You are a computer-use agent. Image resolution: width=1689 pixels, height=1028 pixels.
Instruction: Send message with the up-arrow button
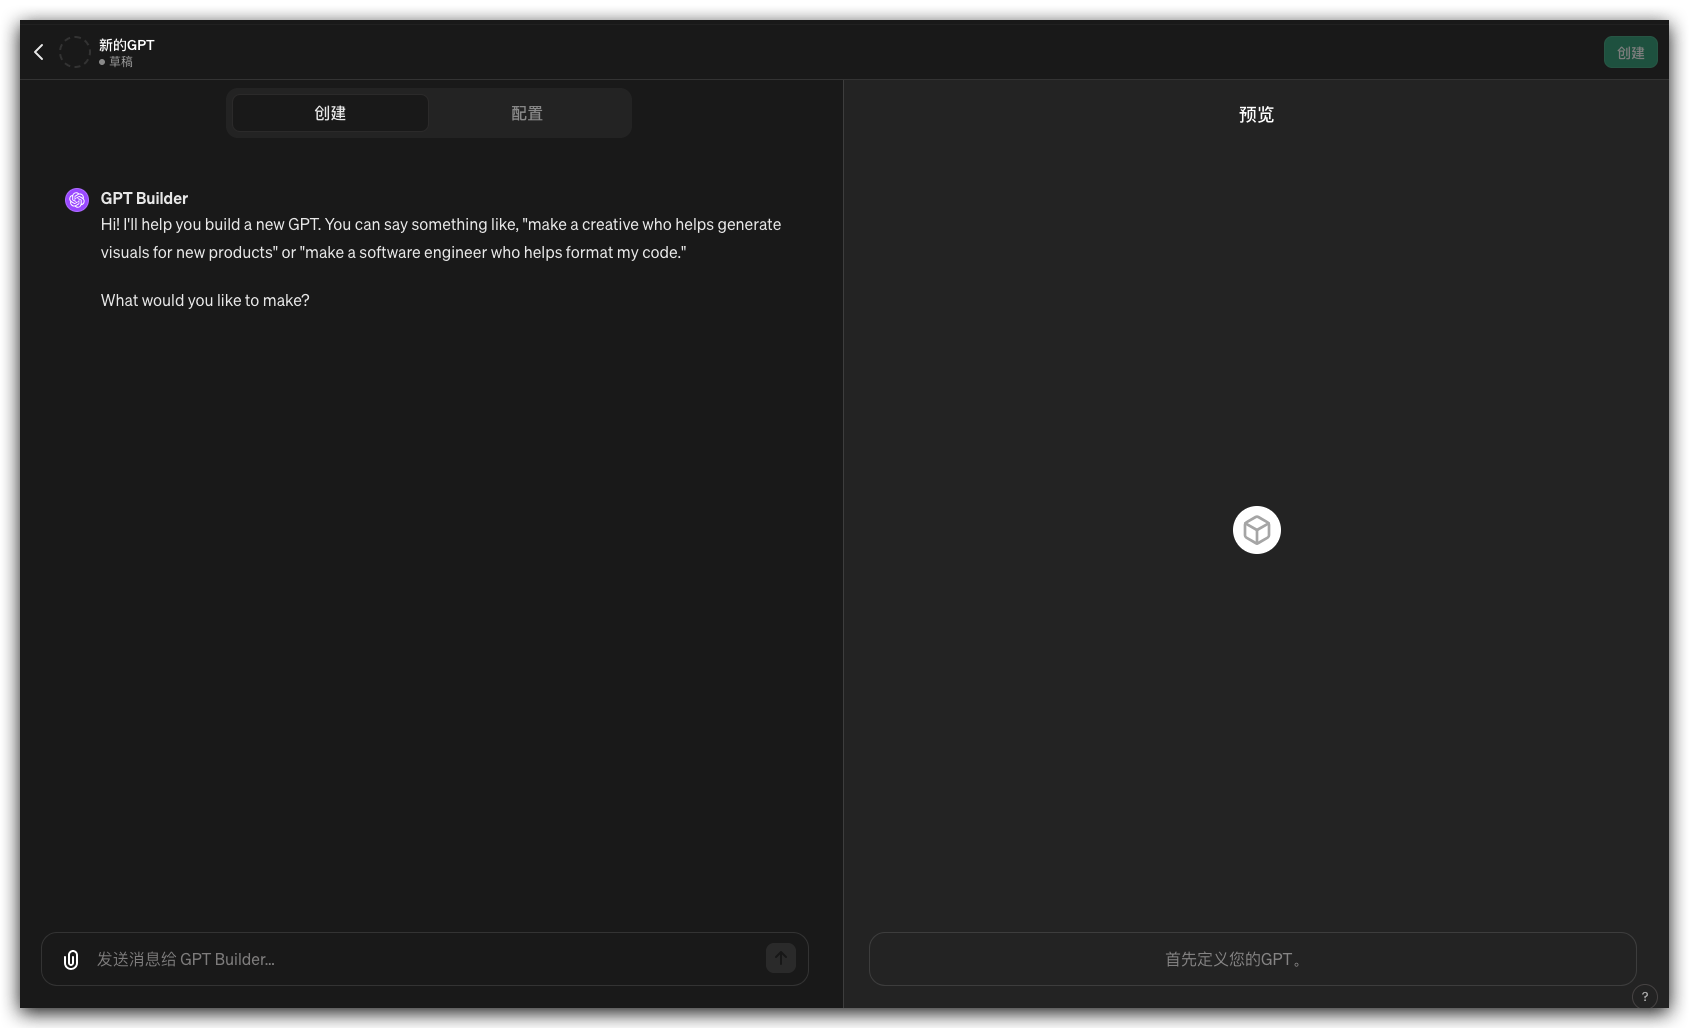pos(781,958)
